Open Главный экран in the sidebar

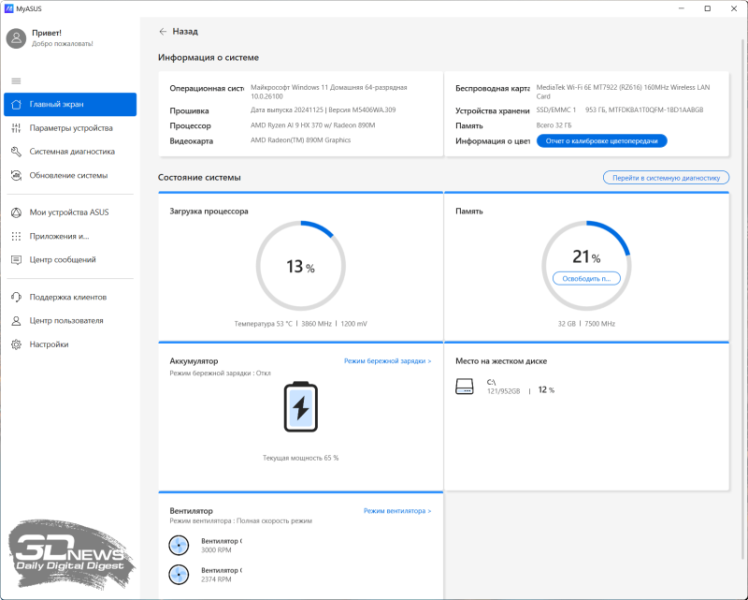tap(70, 104)
